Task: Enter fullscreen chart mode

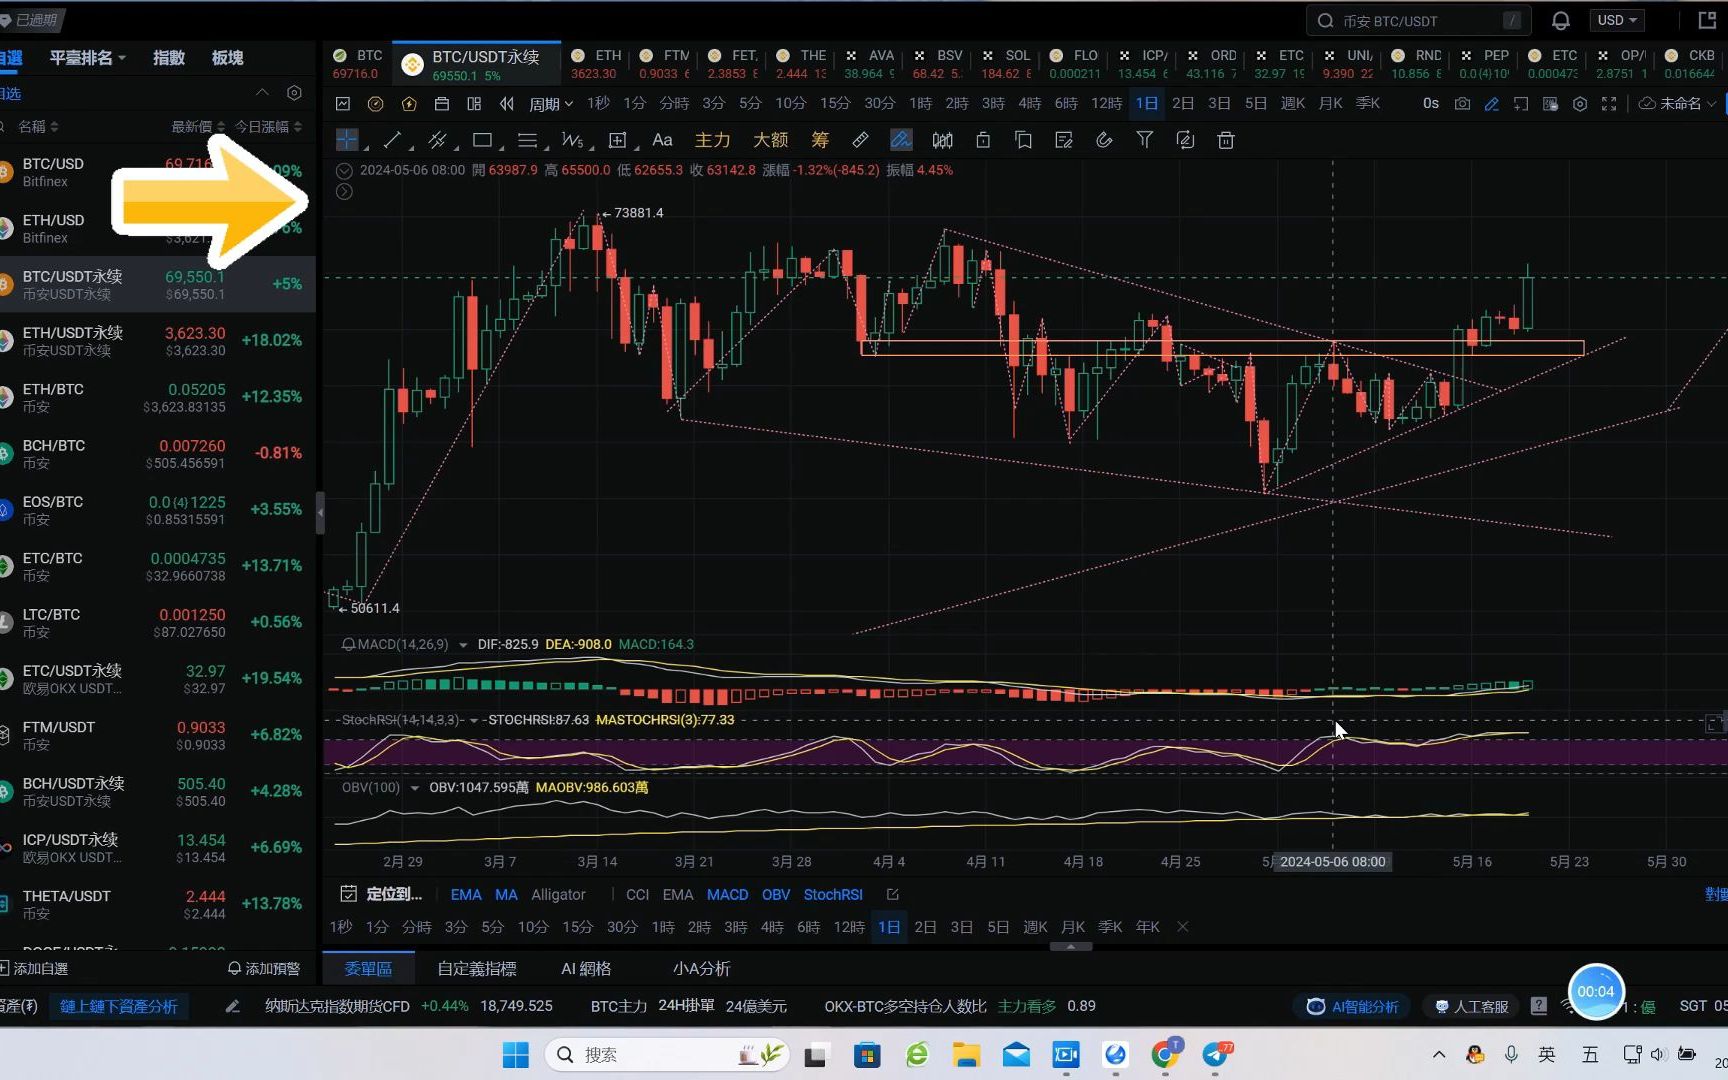Action: [x=1609, y=104]
